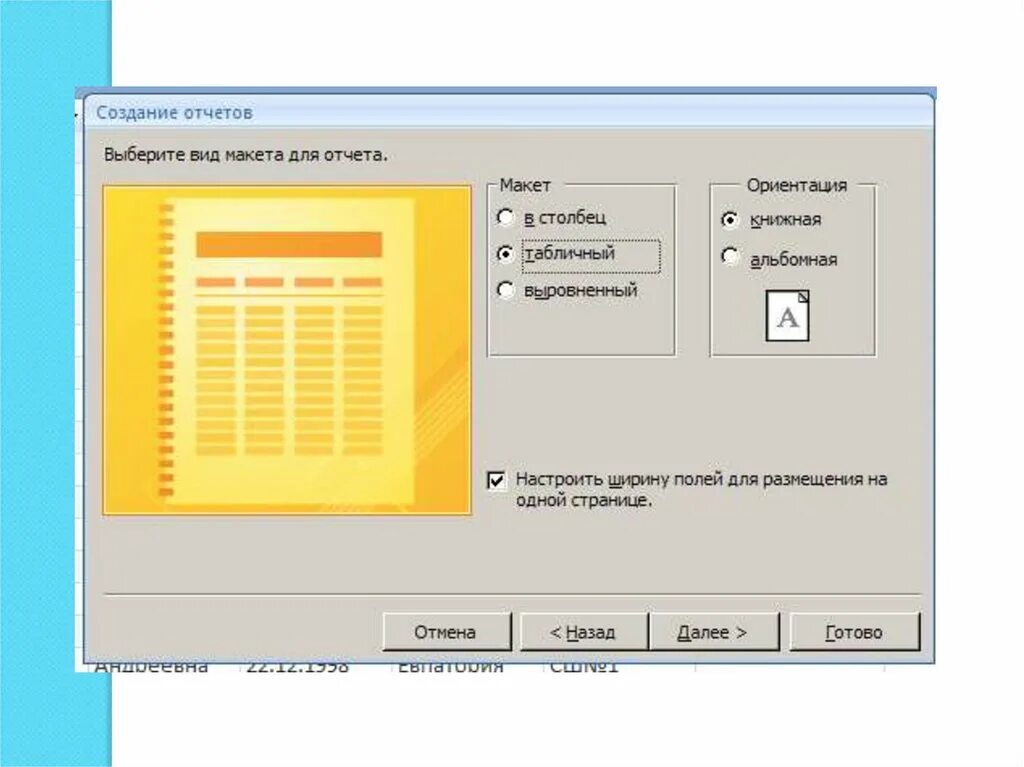Pick the "выровненный" layout option
This screenshot has width=1024, height=767.
pos(505,289)
